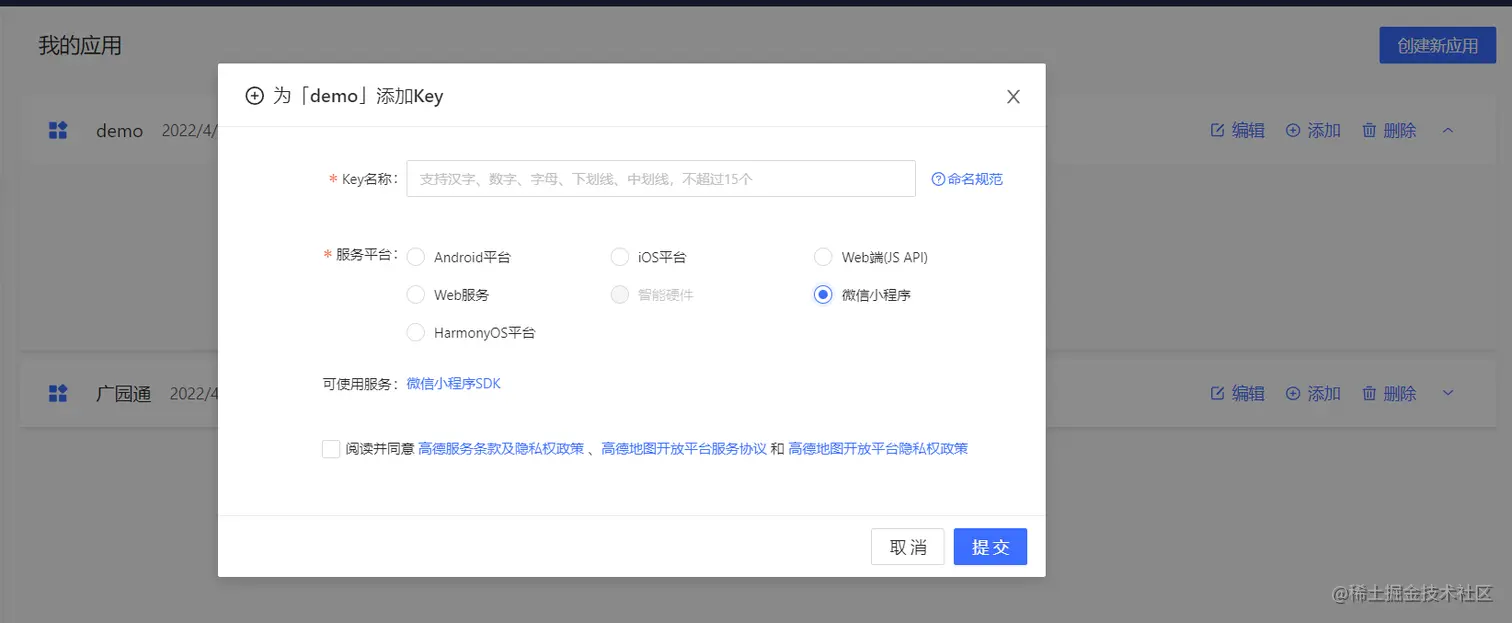Viewport: 1512px width, 623px height.
Task: Click 添加 for the 广园通 app
Action: pyautogui.click(x=1313, y=394)
